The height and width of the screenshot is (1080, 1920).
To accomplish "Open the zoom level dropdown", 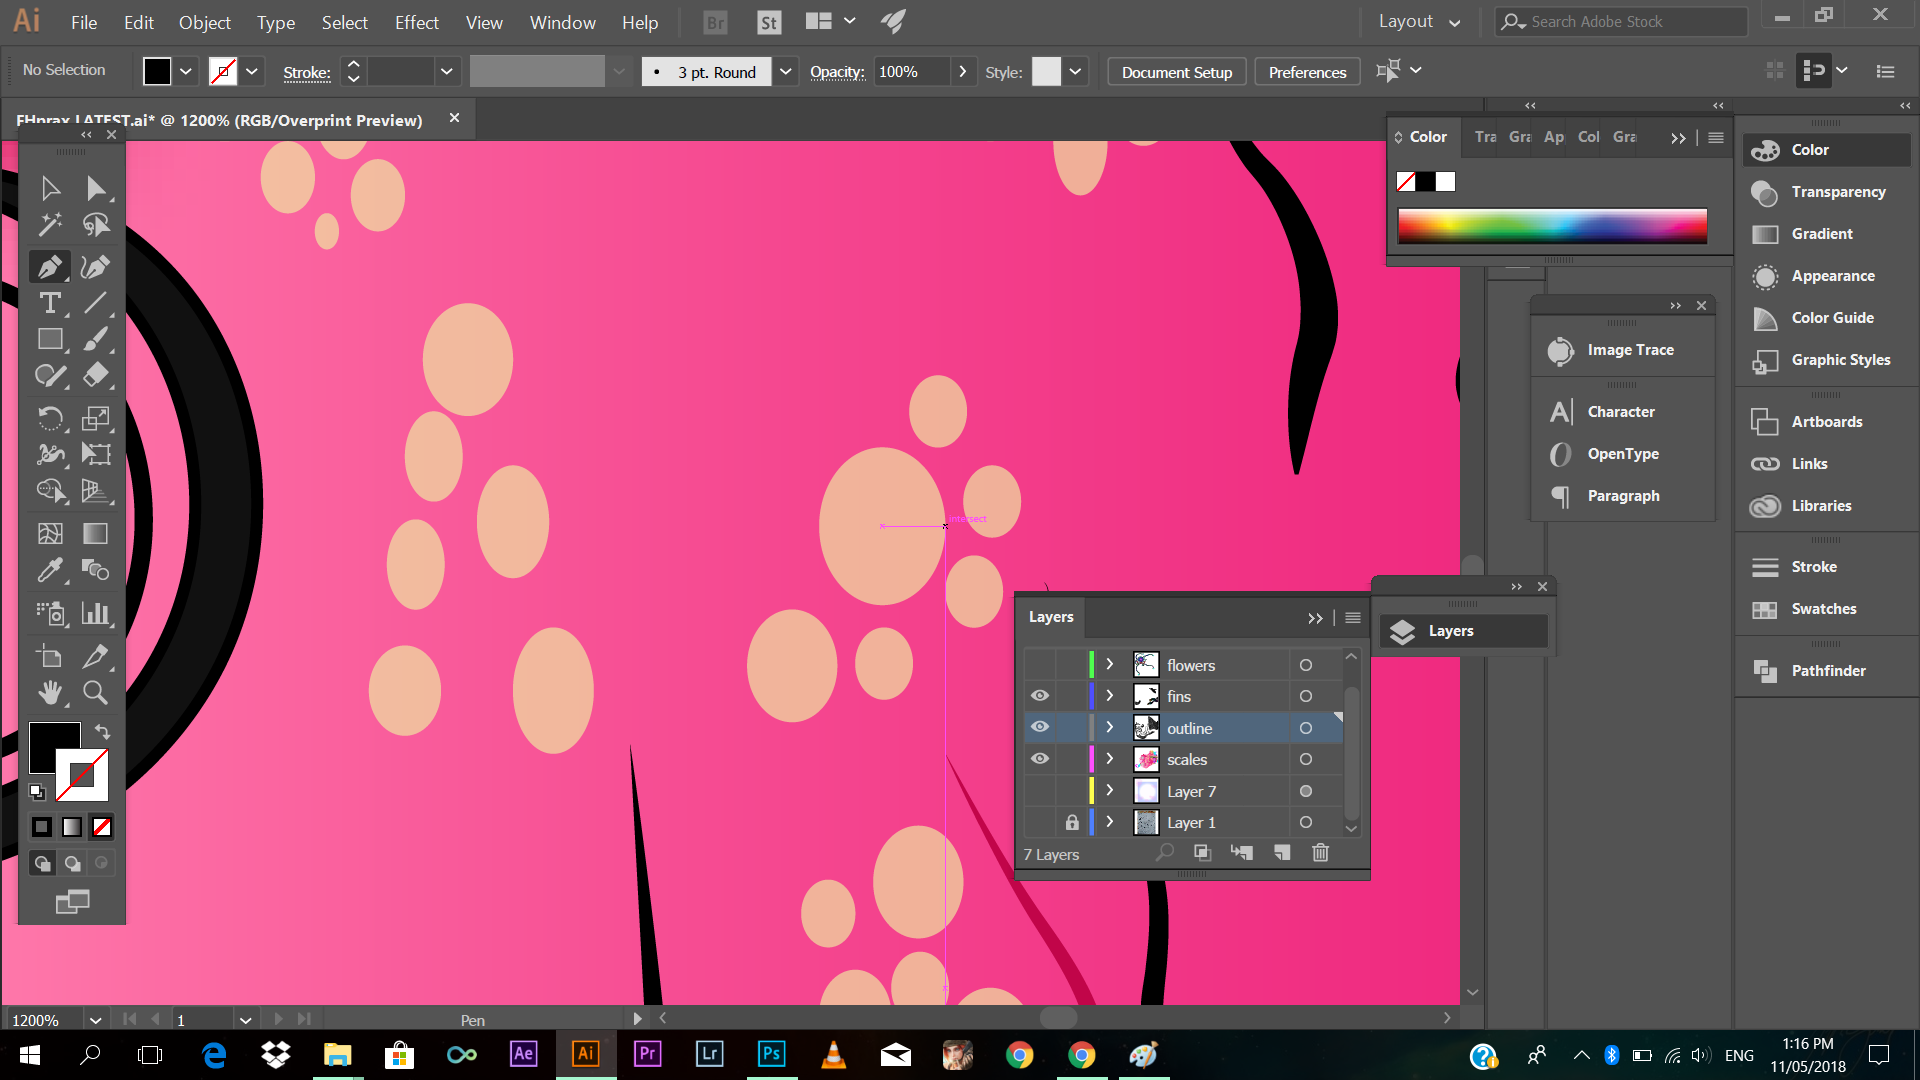I will [95, 1020].
